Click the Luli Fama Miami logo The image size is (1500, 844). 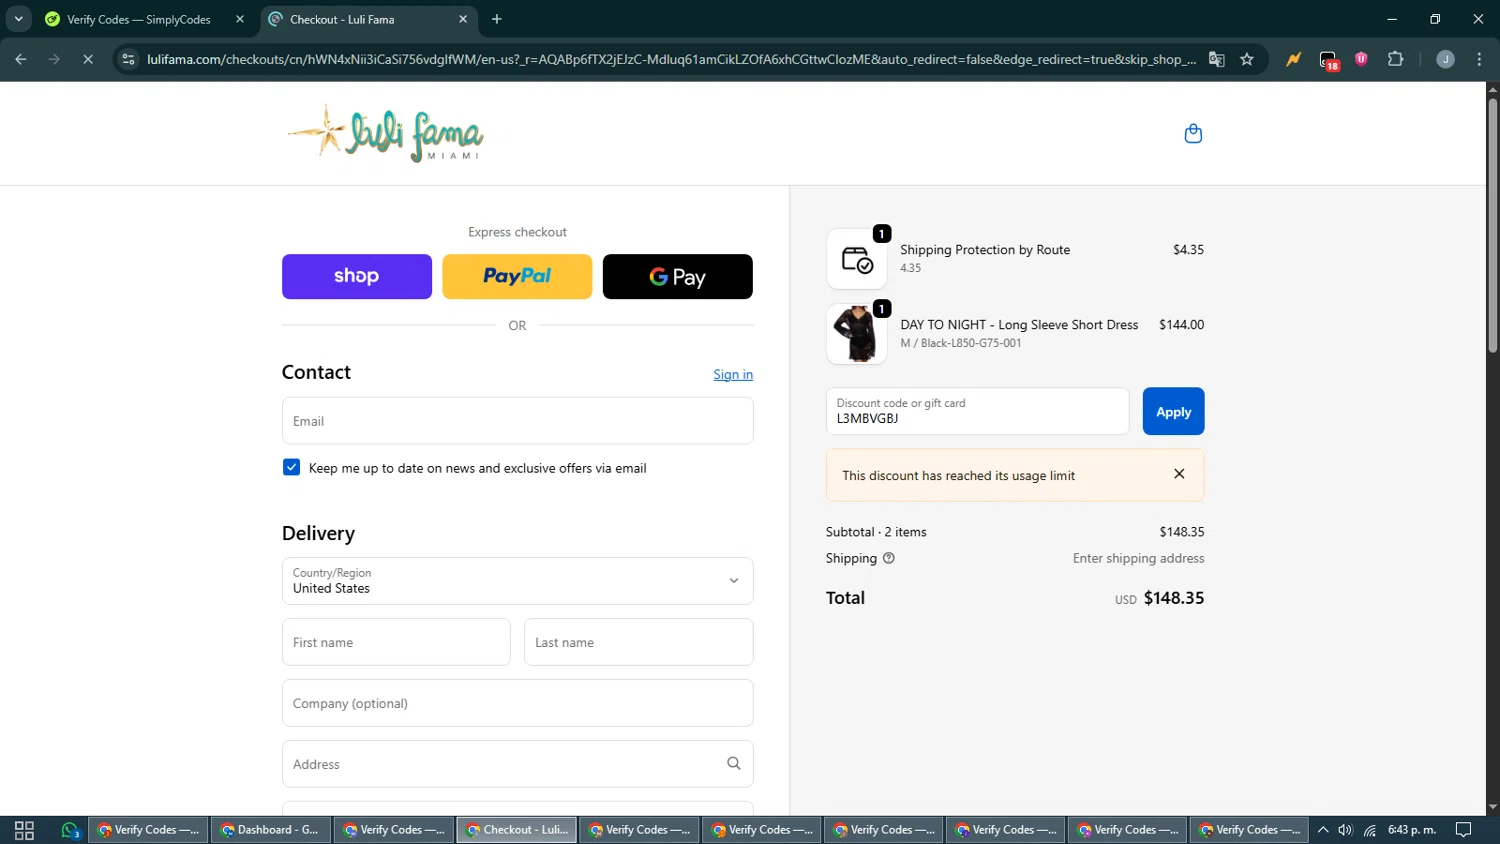pyautogui.click(x=386, y=133)
